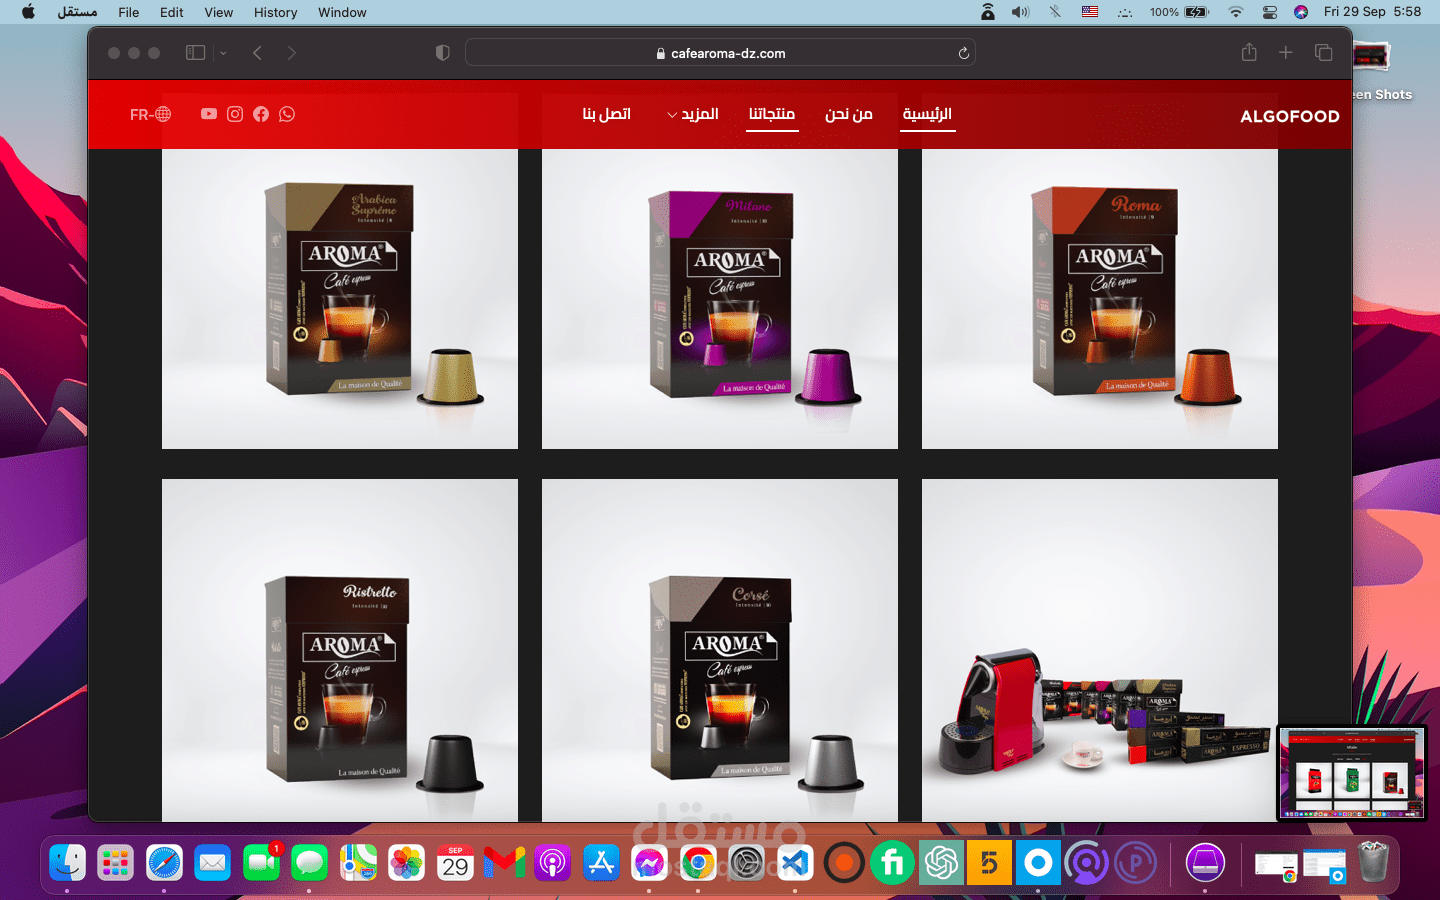Open the Facebook social link in header

(261, 114)
